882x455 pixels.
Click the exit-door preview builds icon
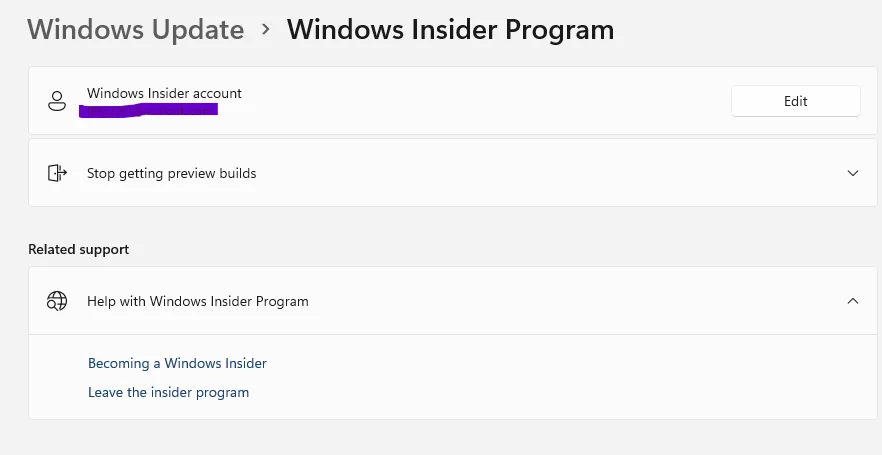(x=57, y=173)
